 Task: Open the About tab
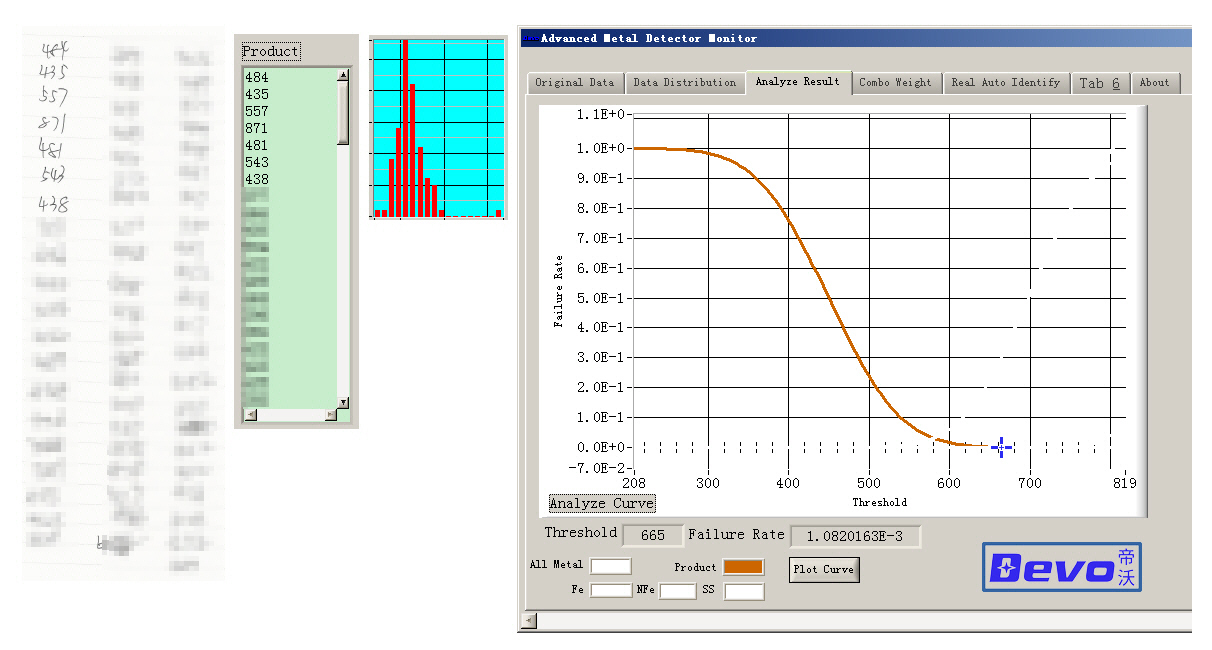[1155, 83]
